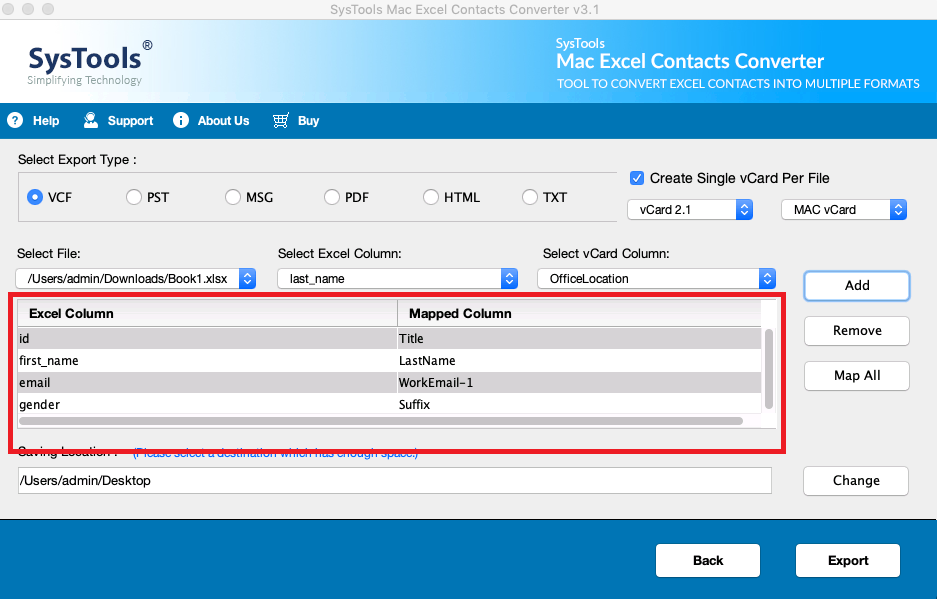
Task: Open the Support menu item
Action: [130, 121]
